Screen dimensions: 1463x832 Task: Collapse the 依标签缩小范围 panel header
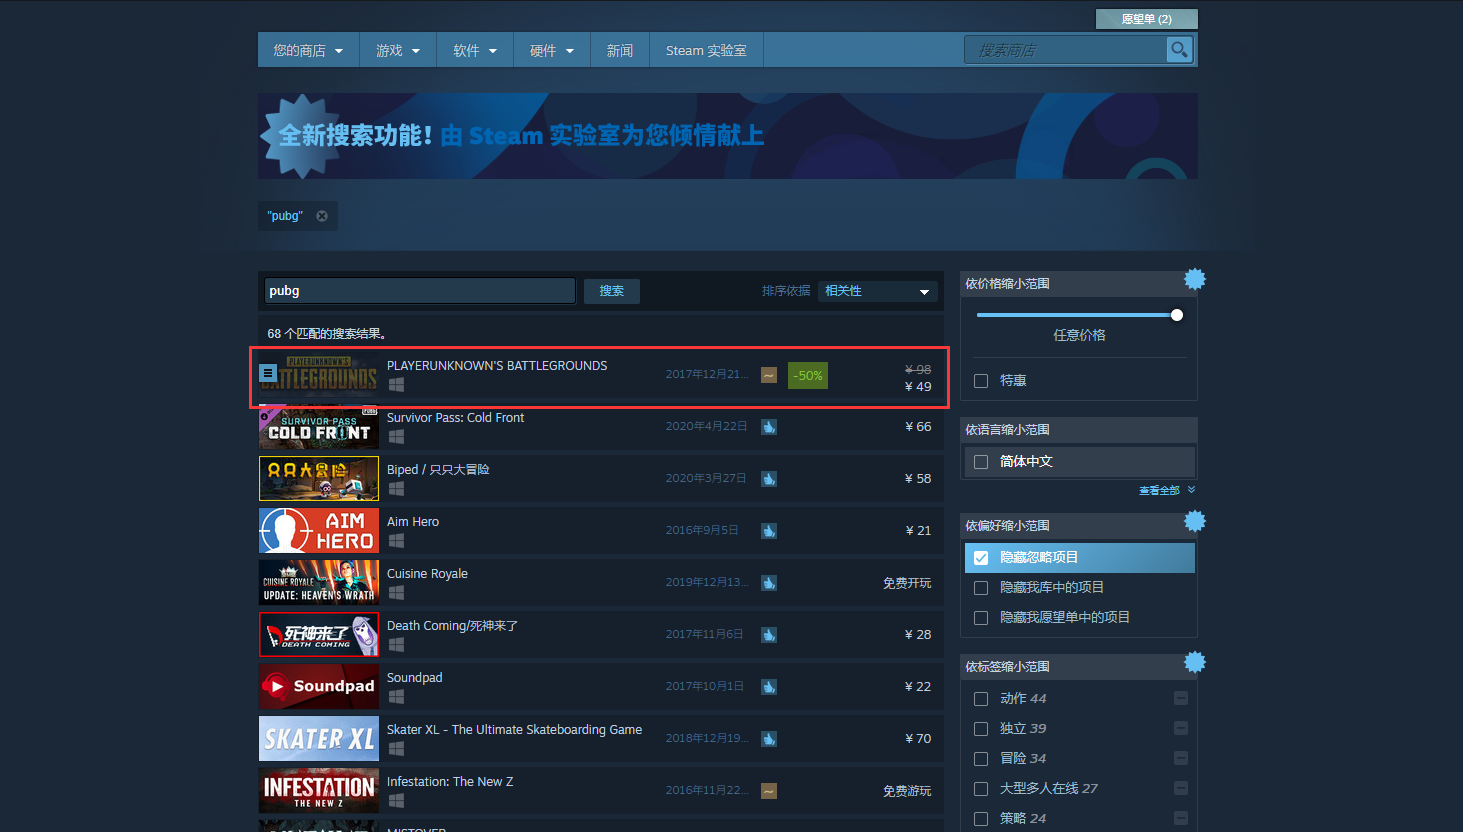tap(1078, 667)
